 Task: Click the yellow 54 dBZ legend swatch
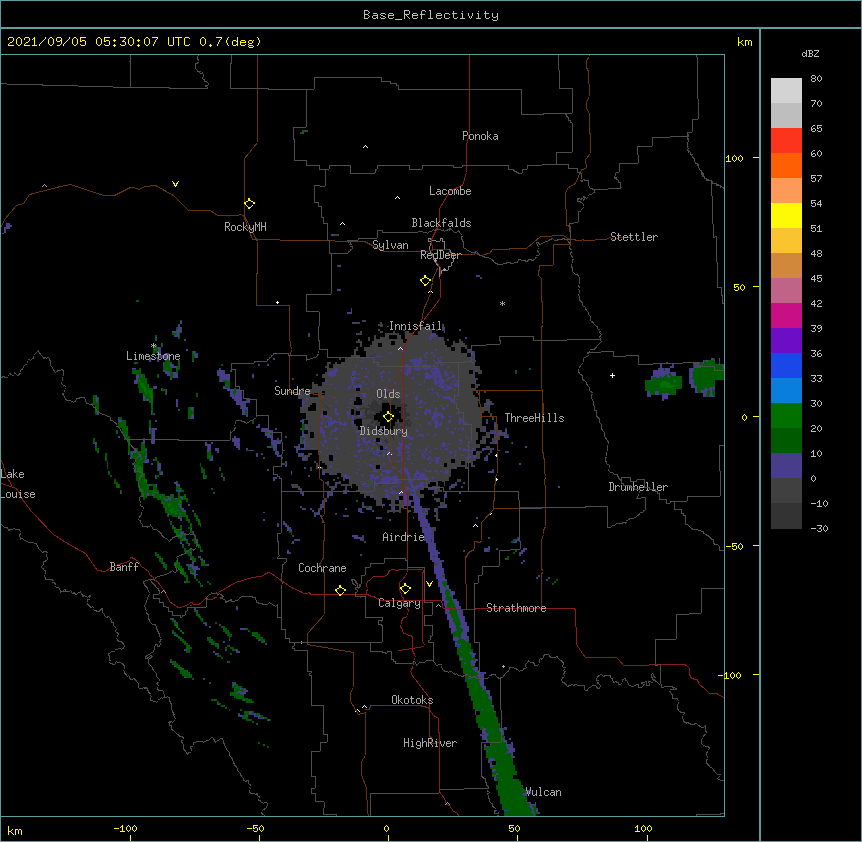[786, 215]
